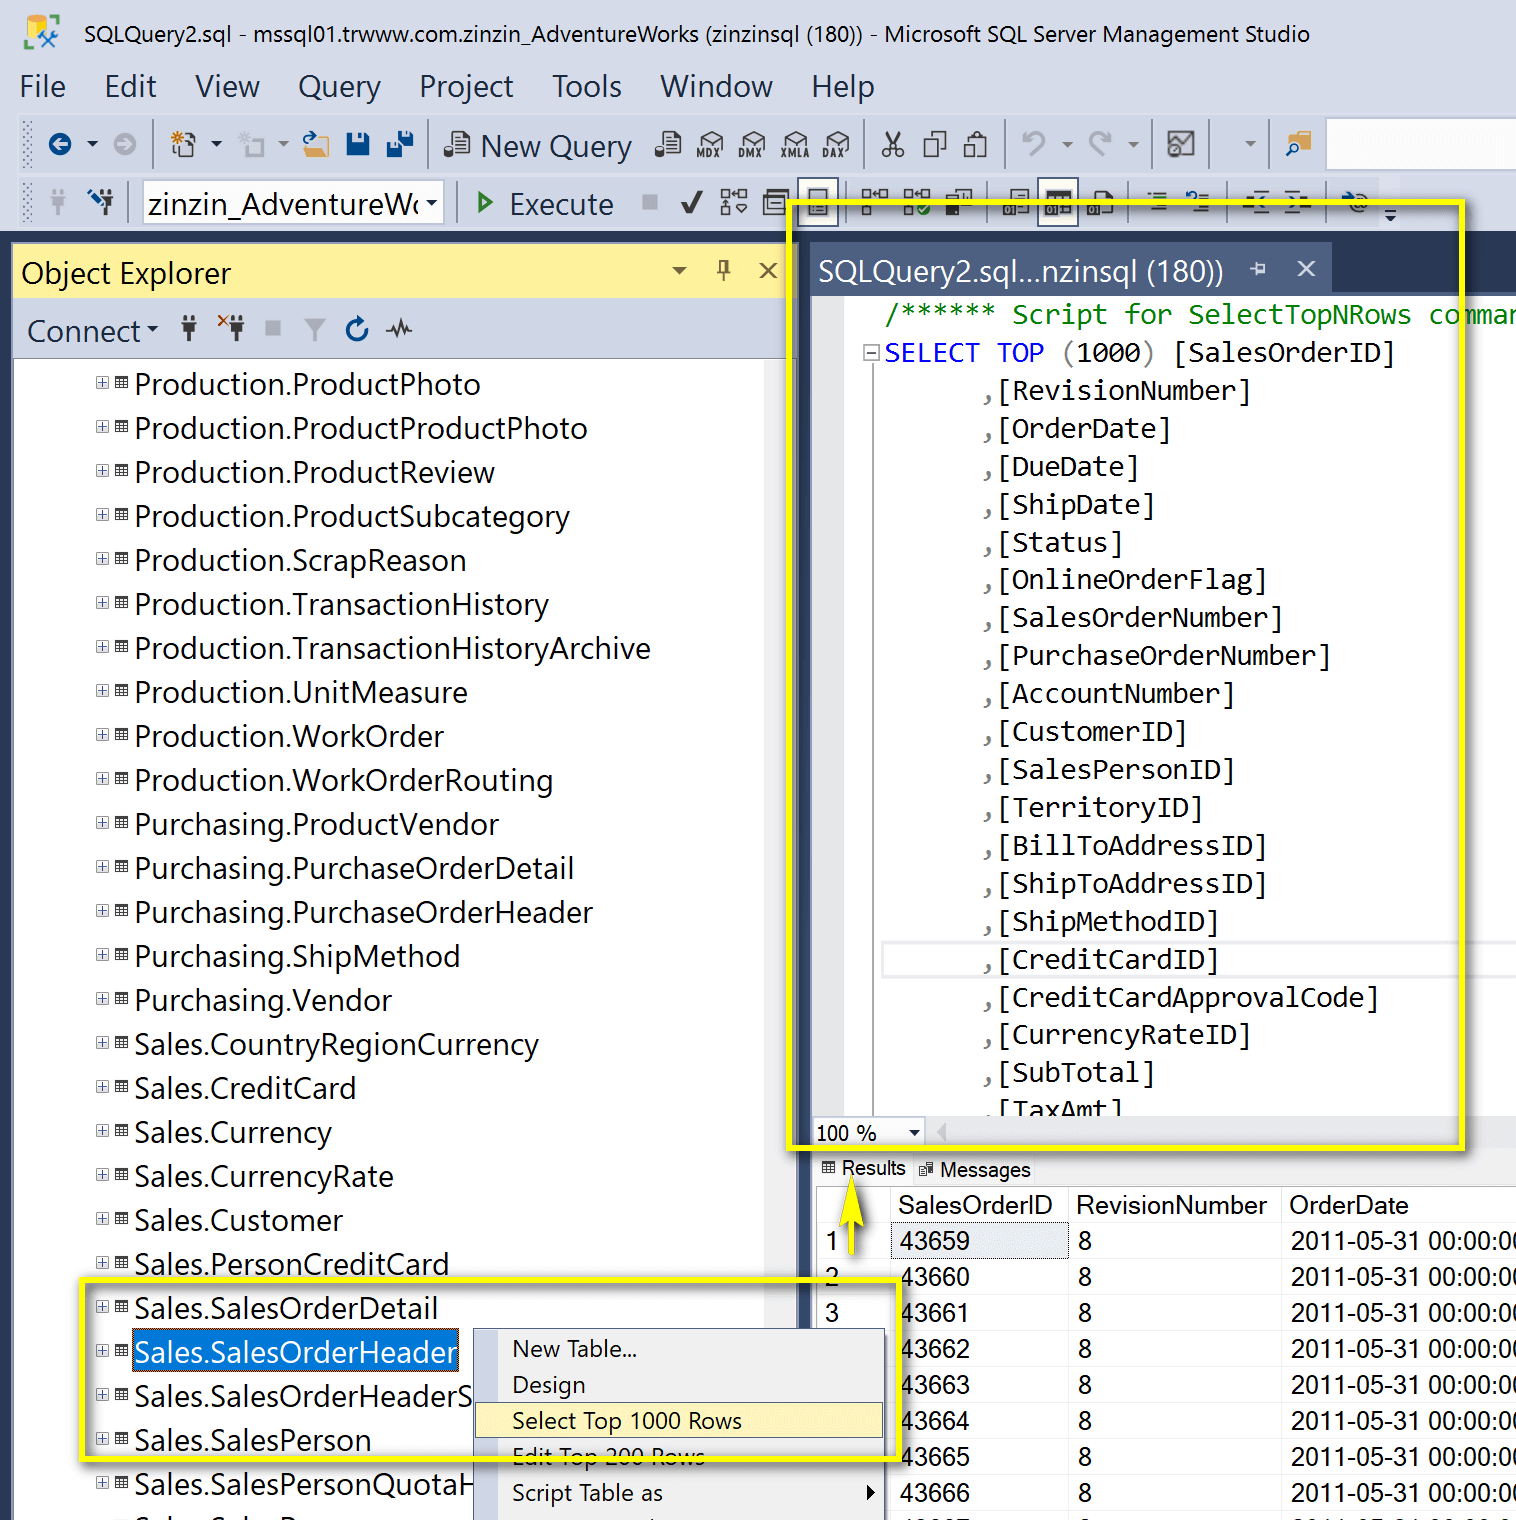Comment out the selected lines
Screen dimensions: 1516x1520
(1157, 203)
